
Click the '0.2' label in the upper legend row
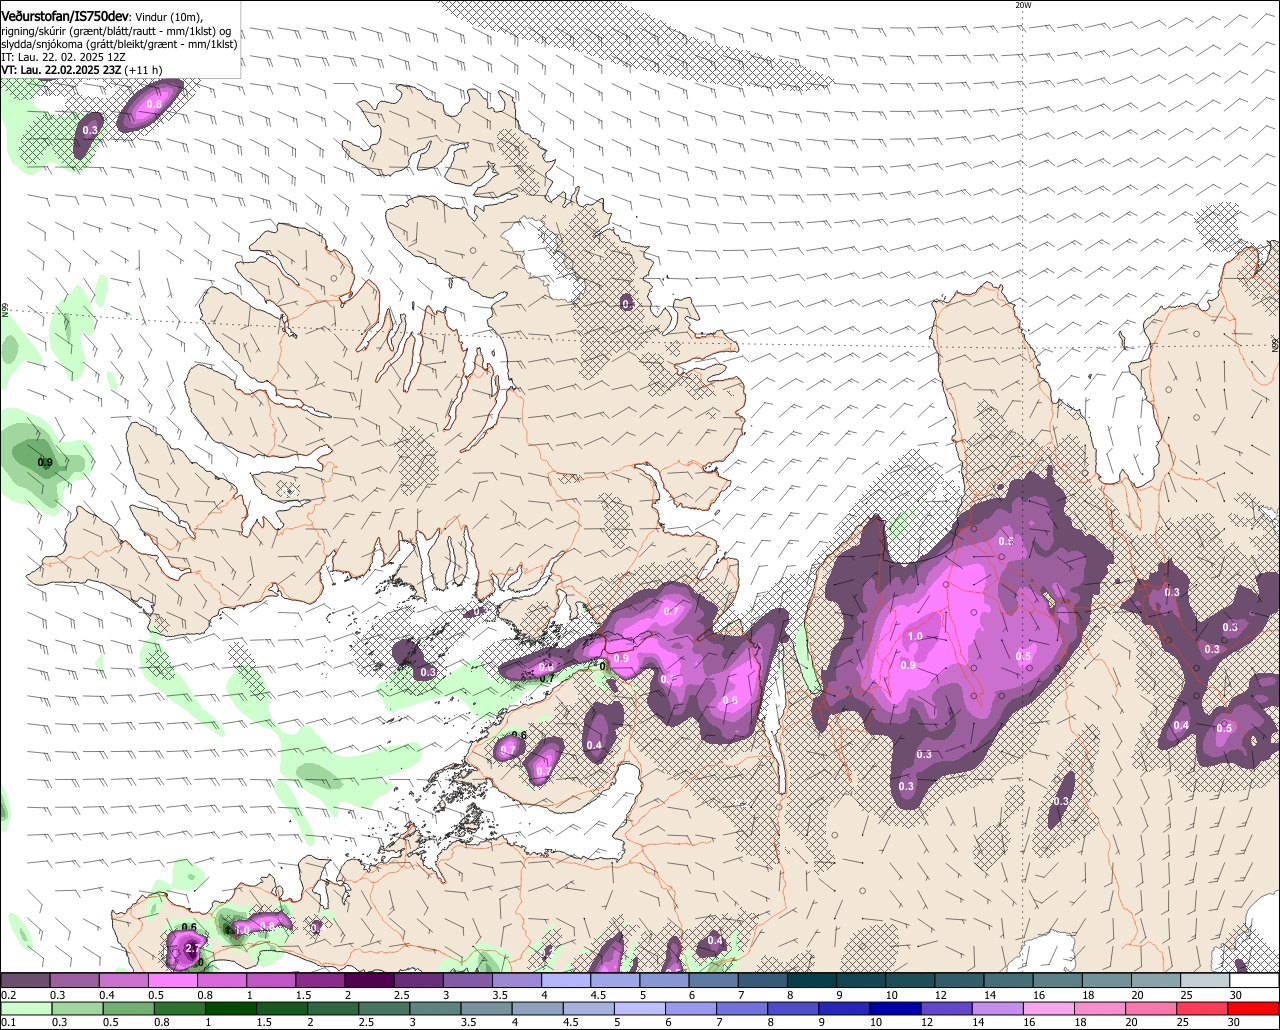(x=8, y=995)
